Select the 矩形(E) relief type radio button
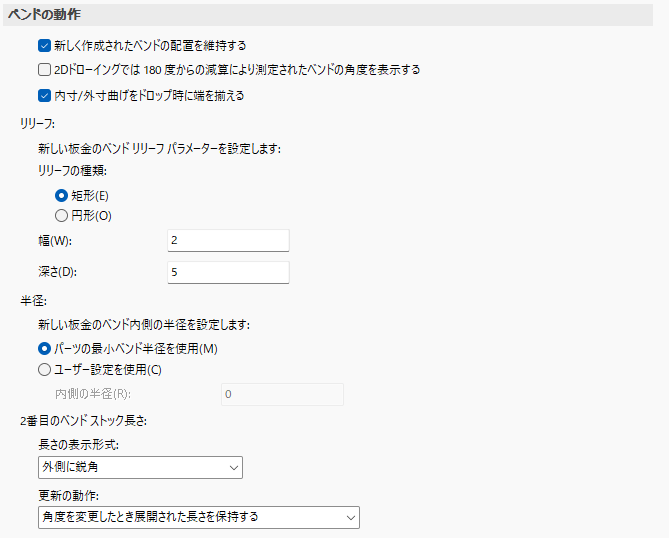This screenshot has height=538, width=669. pyautogui.click(x=61, y=195)
